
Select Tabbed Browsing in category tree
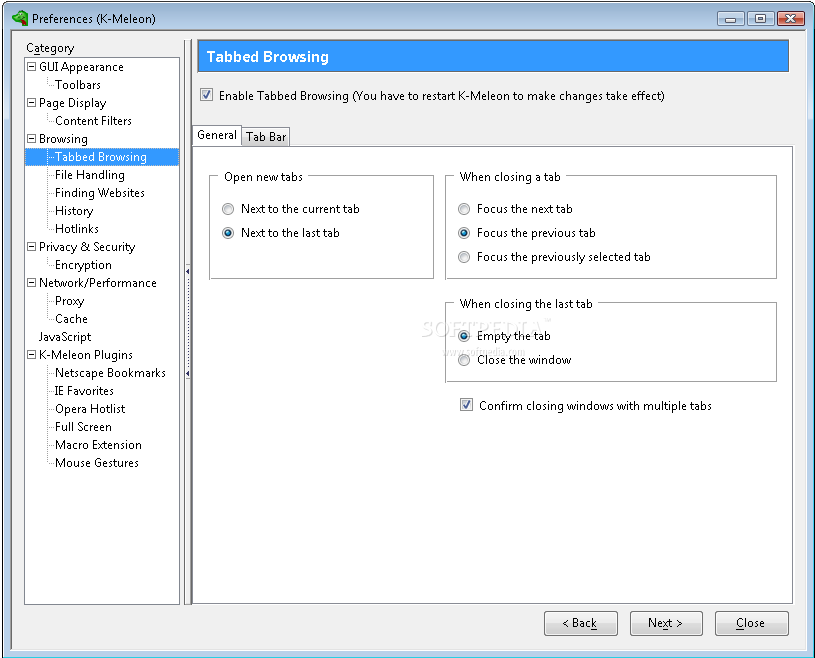tap(101, 157)
